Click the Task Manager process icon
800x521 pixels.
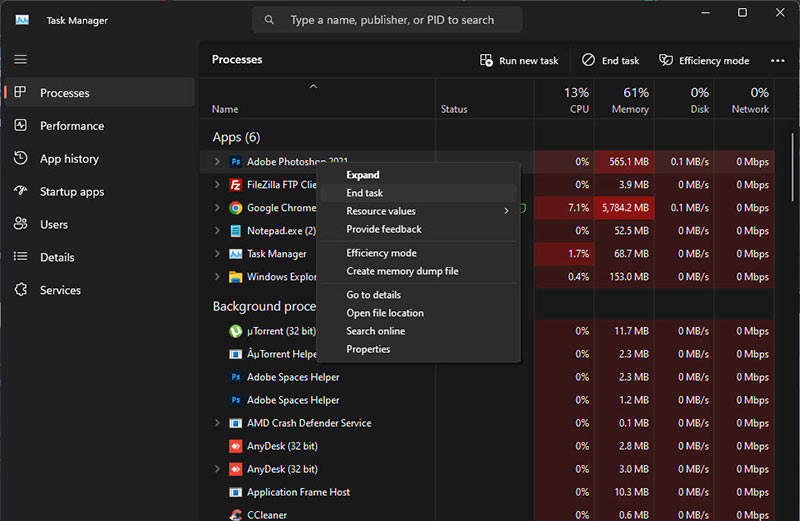point(235,254)
